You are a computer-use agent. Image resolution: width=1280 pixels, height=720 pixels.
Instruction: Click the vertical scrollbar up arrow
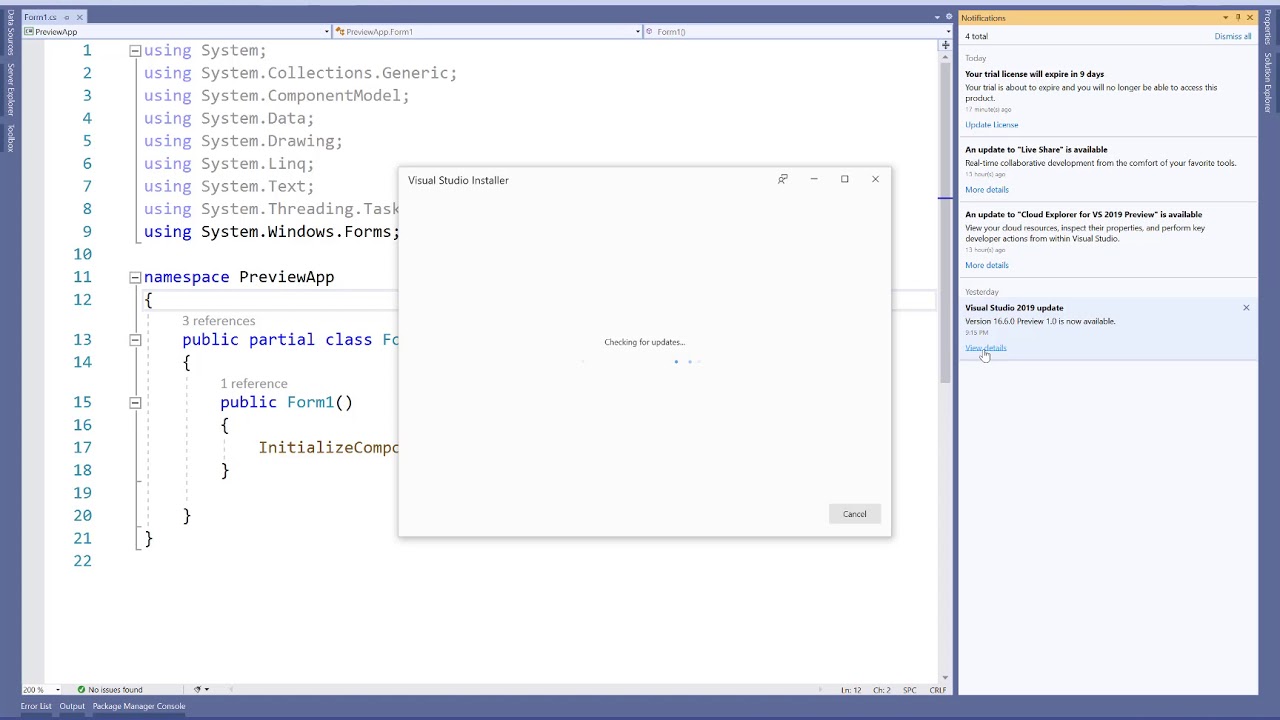coord(945,58)
